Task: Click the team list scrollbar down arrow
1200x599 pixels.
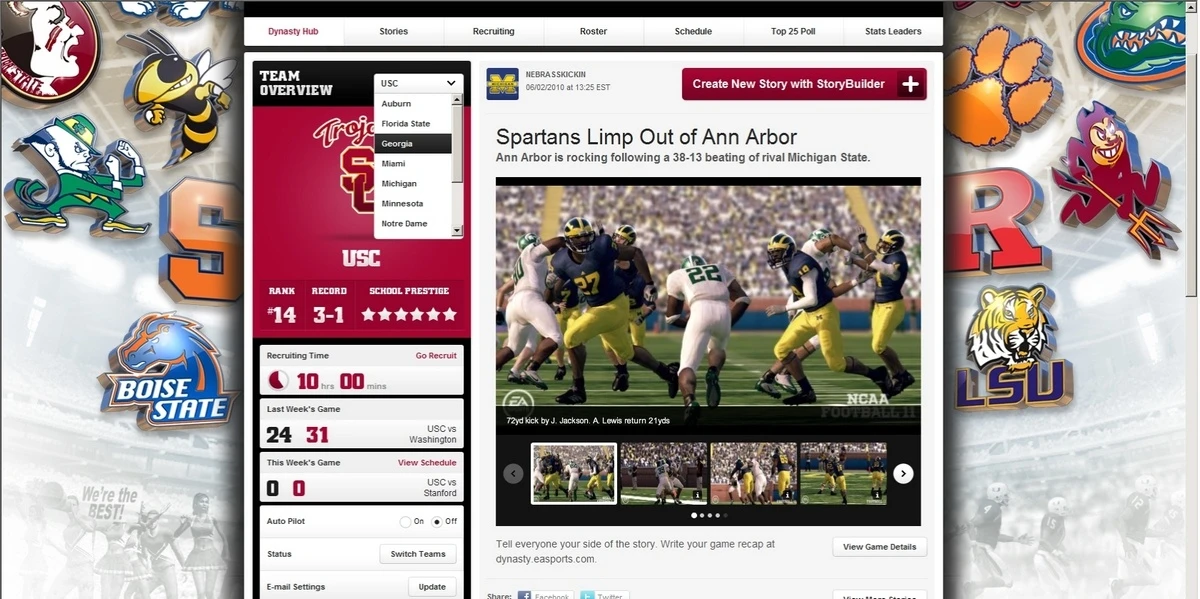Action: tap(457, 231)
